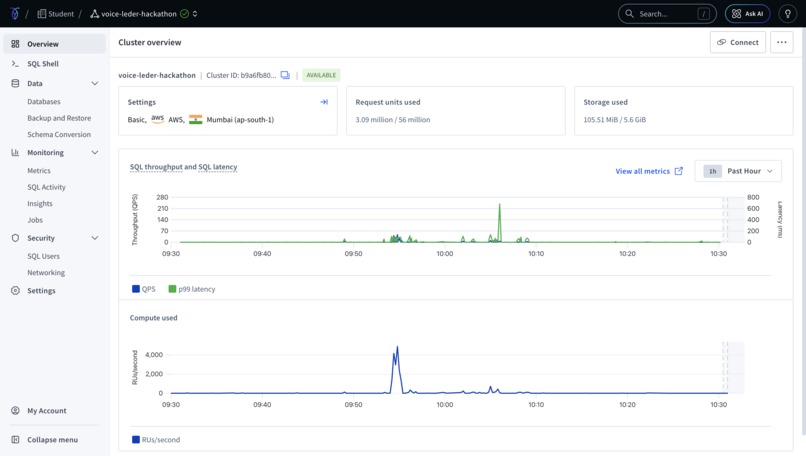Click the Collapse menu panel icon

[15, 440]
